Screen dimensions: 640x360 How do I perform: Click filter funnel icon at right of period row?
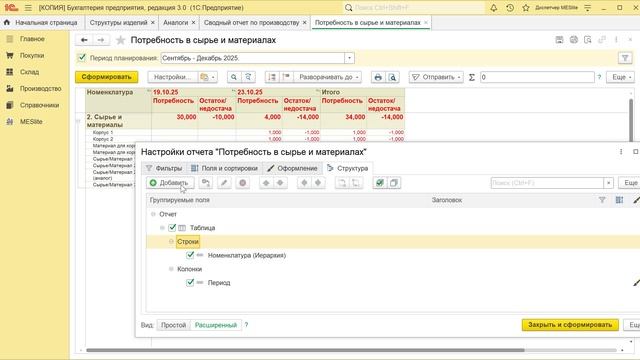pyautogui.click(x=625, y=58)
